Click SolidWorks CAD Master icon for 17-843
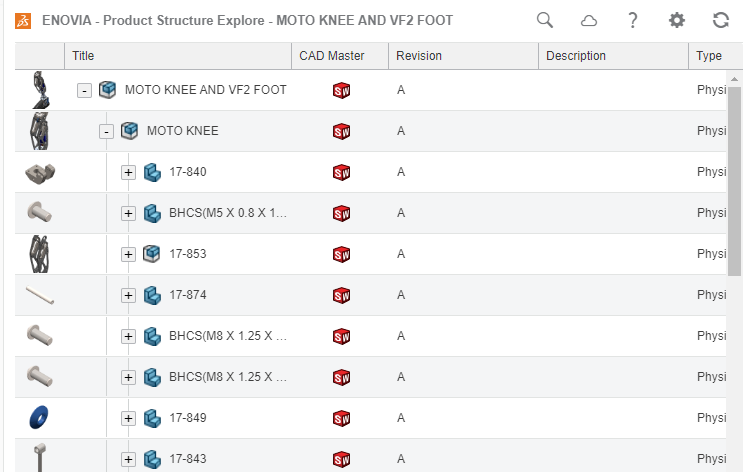The image size is (751, 472). tap(341, 460)
